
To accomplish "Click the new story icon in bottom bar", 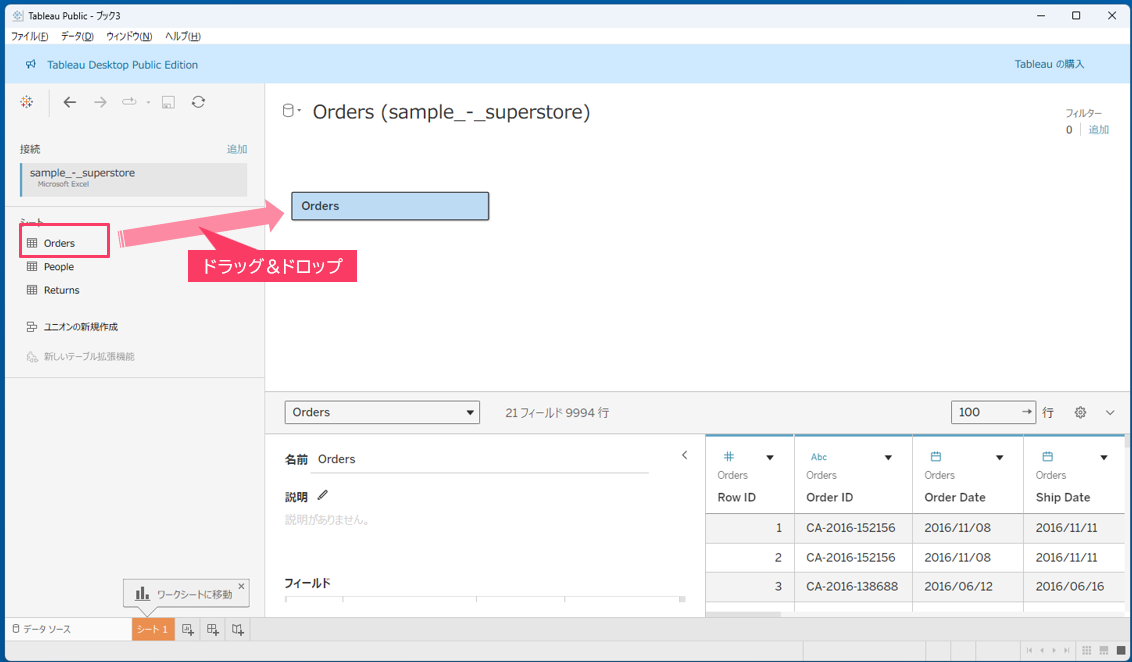I will (237, 629).
